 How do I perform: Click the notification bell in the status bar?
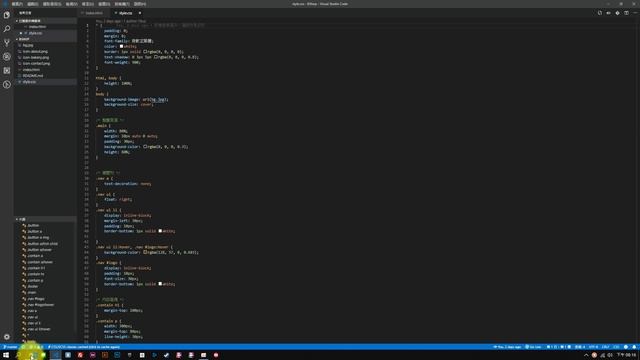634,347
